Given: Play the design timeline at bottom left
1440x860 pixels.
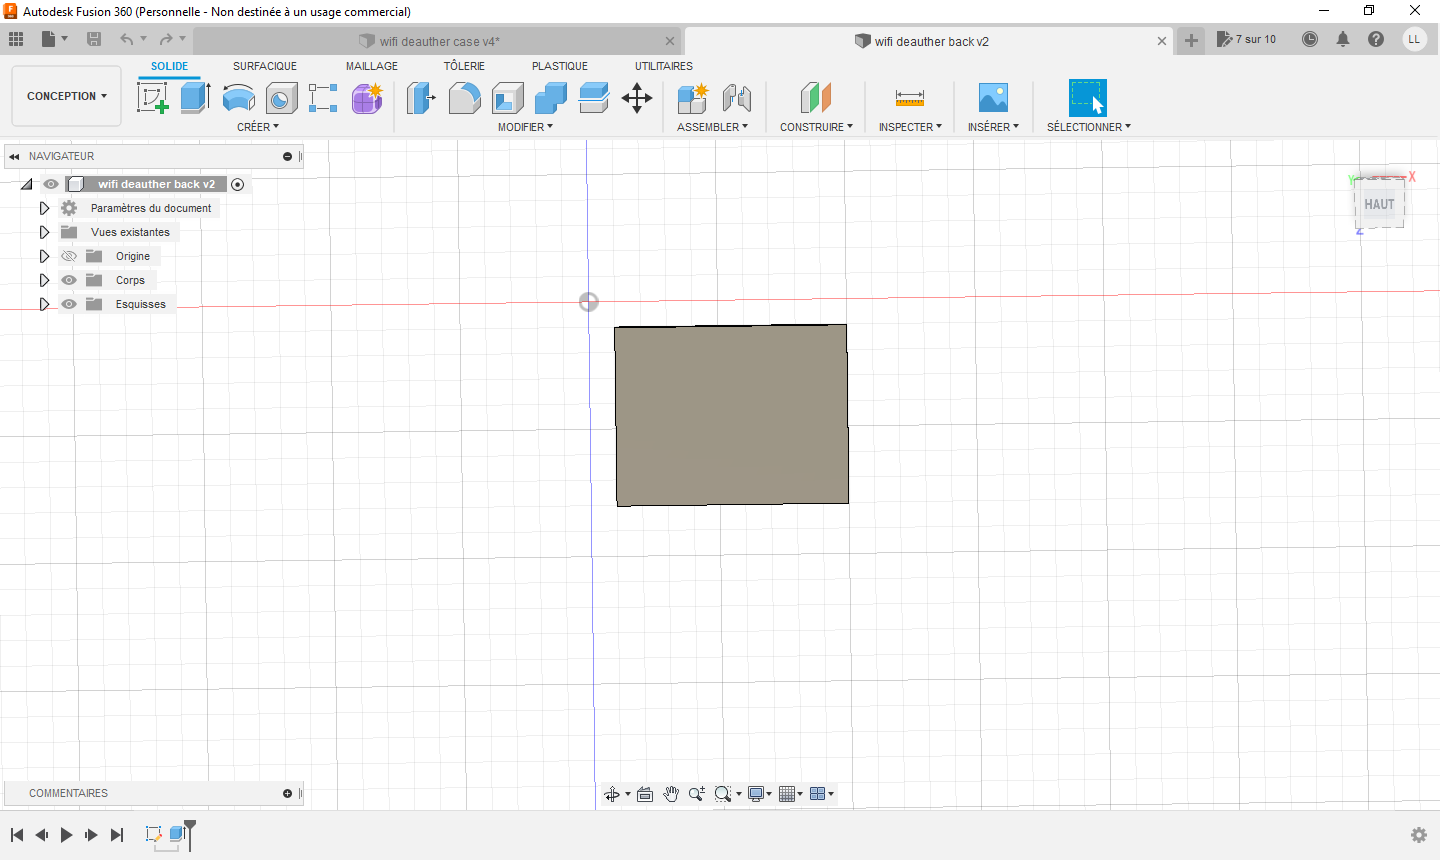Looking at the screenshot, I should 65,834.
